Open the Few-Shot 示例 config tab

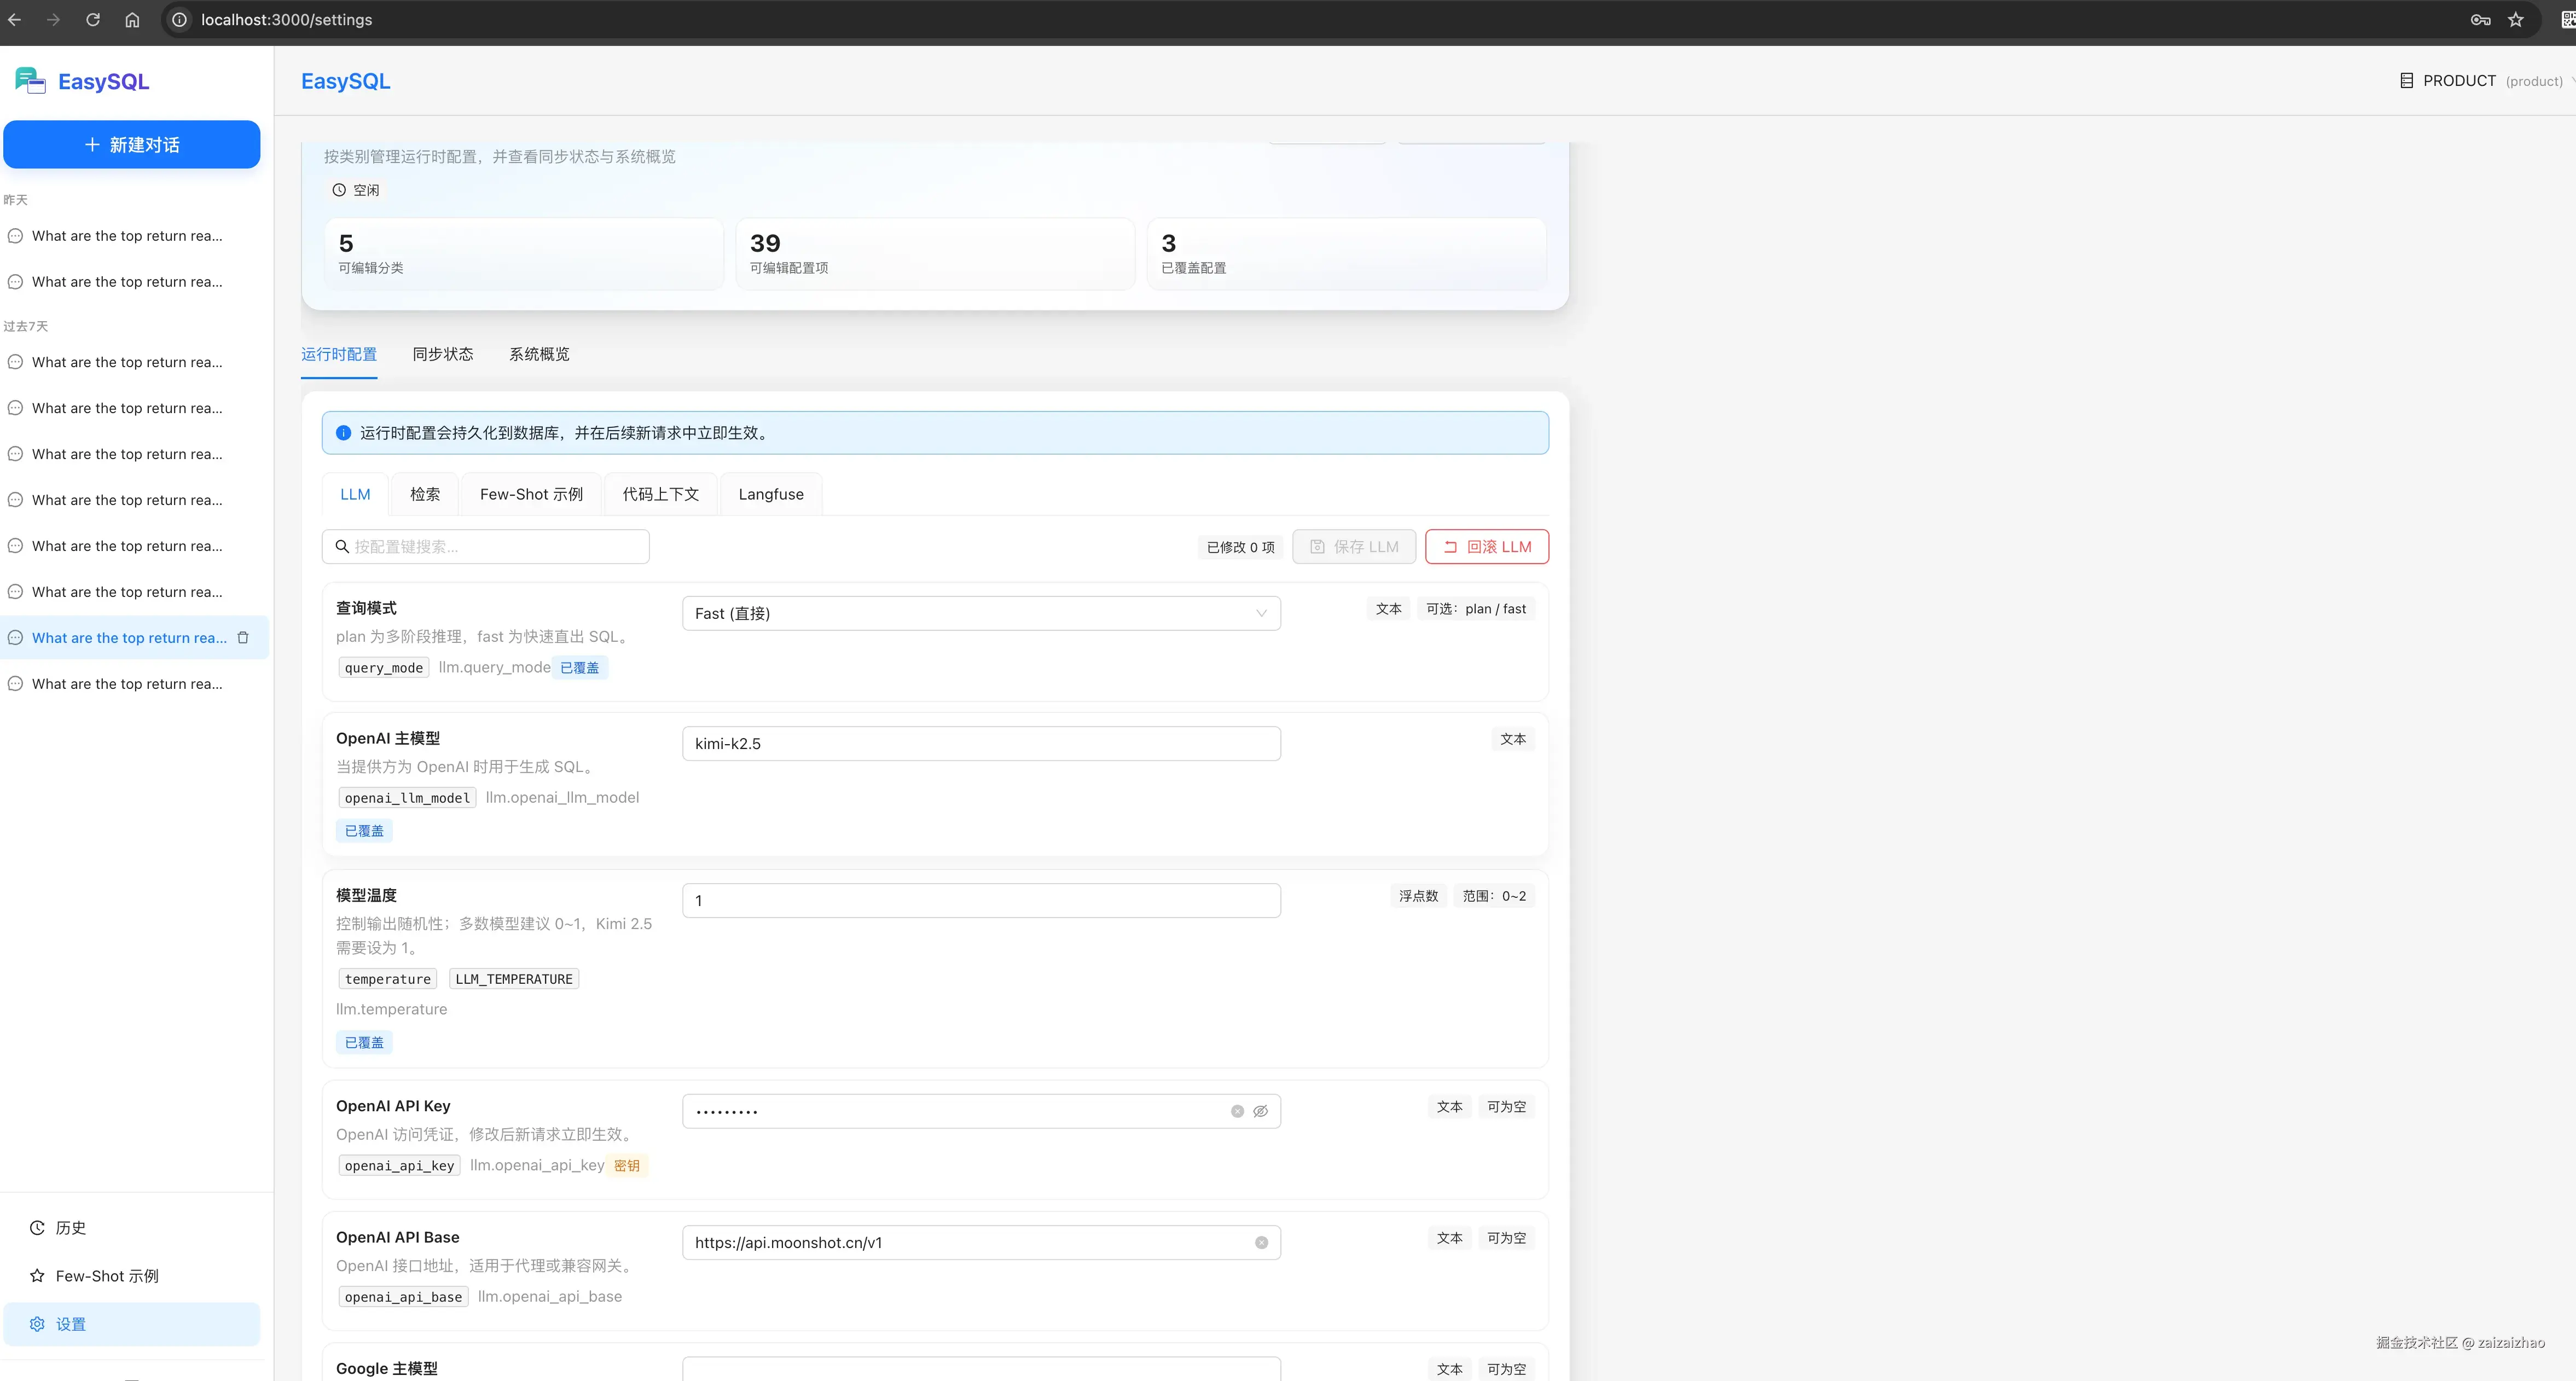coord(531,494)
